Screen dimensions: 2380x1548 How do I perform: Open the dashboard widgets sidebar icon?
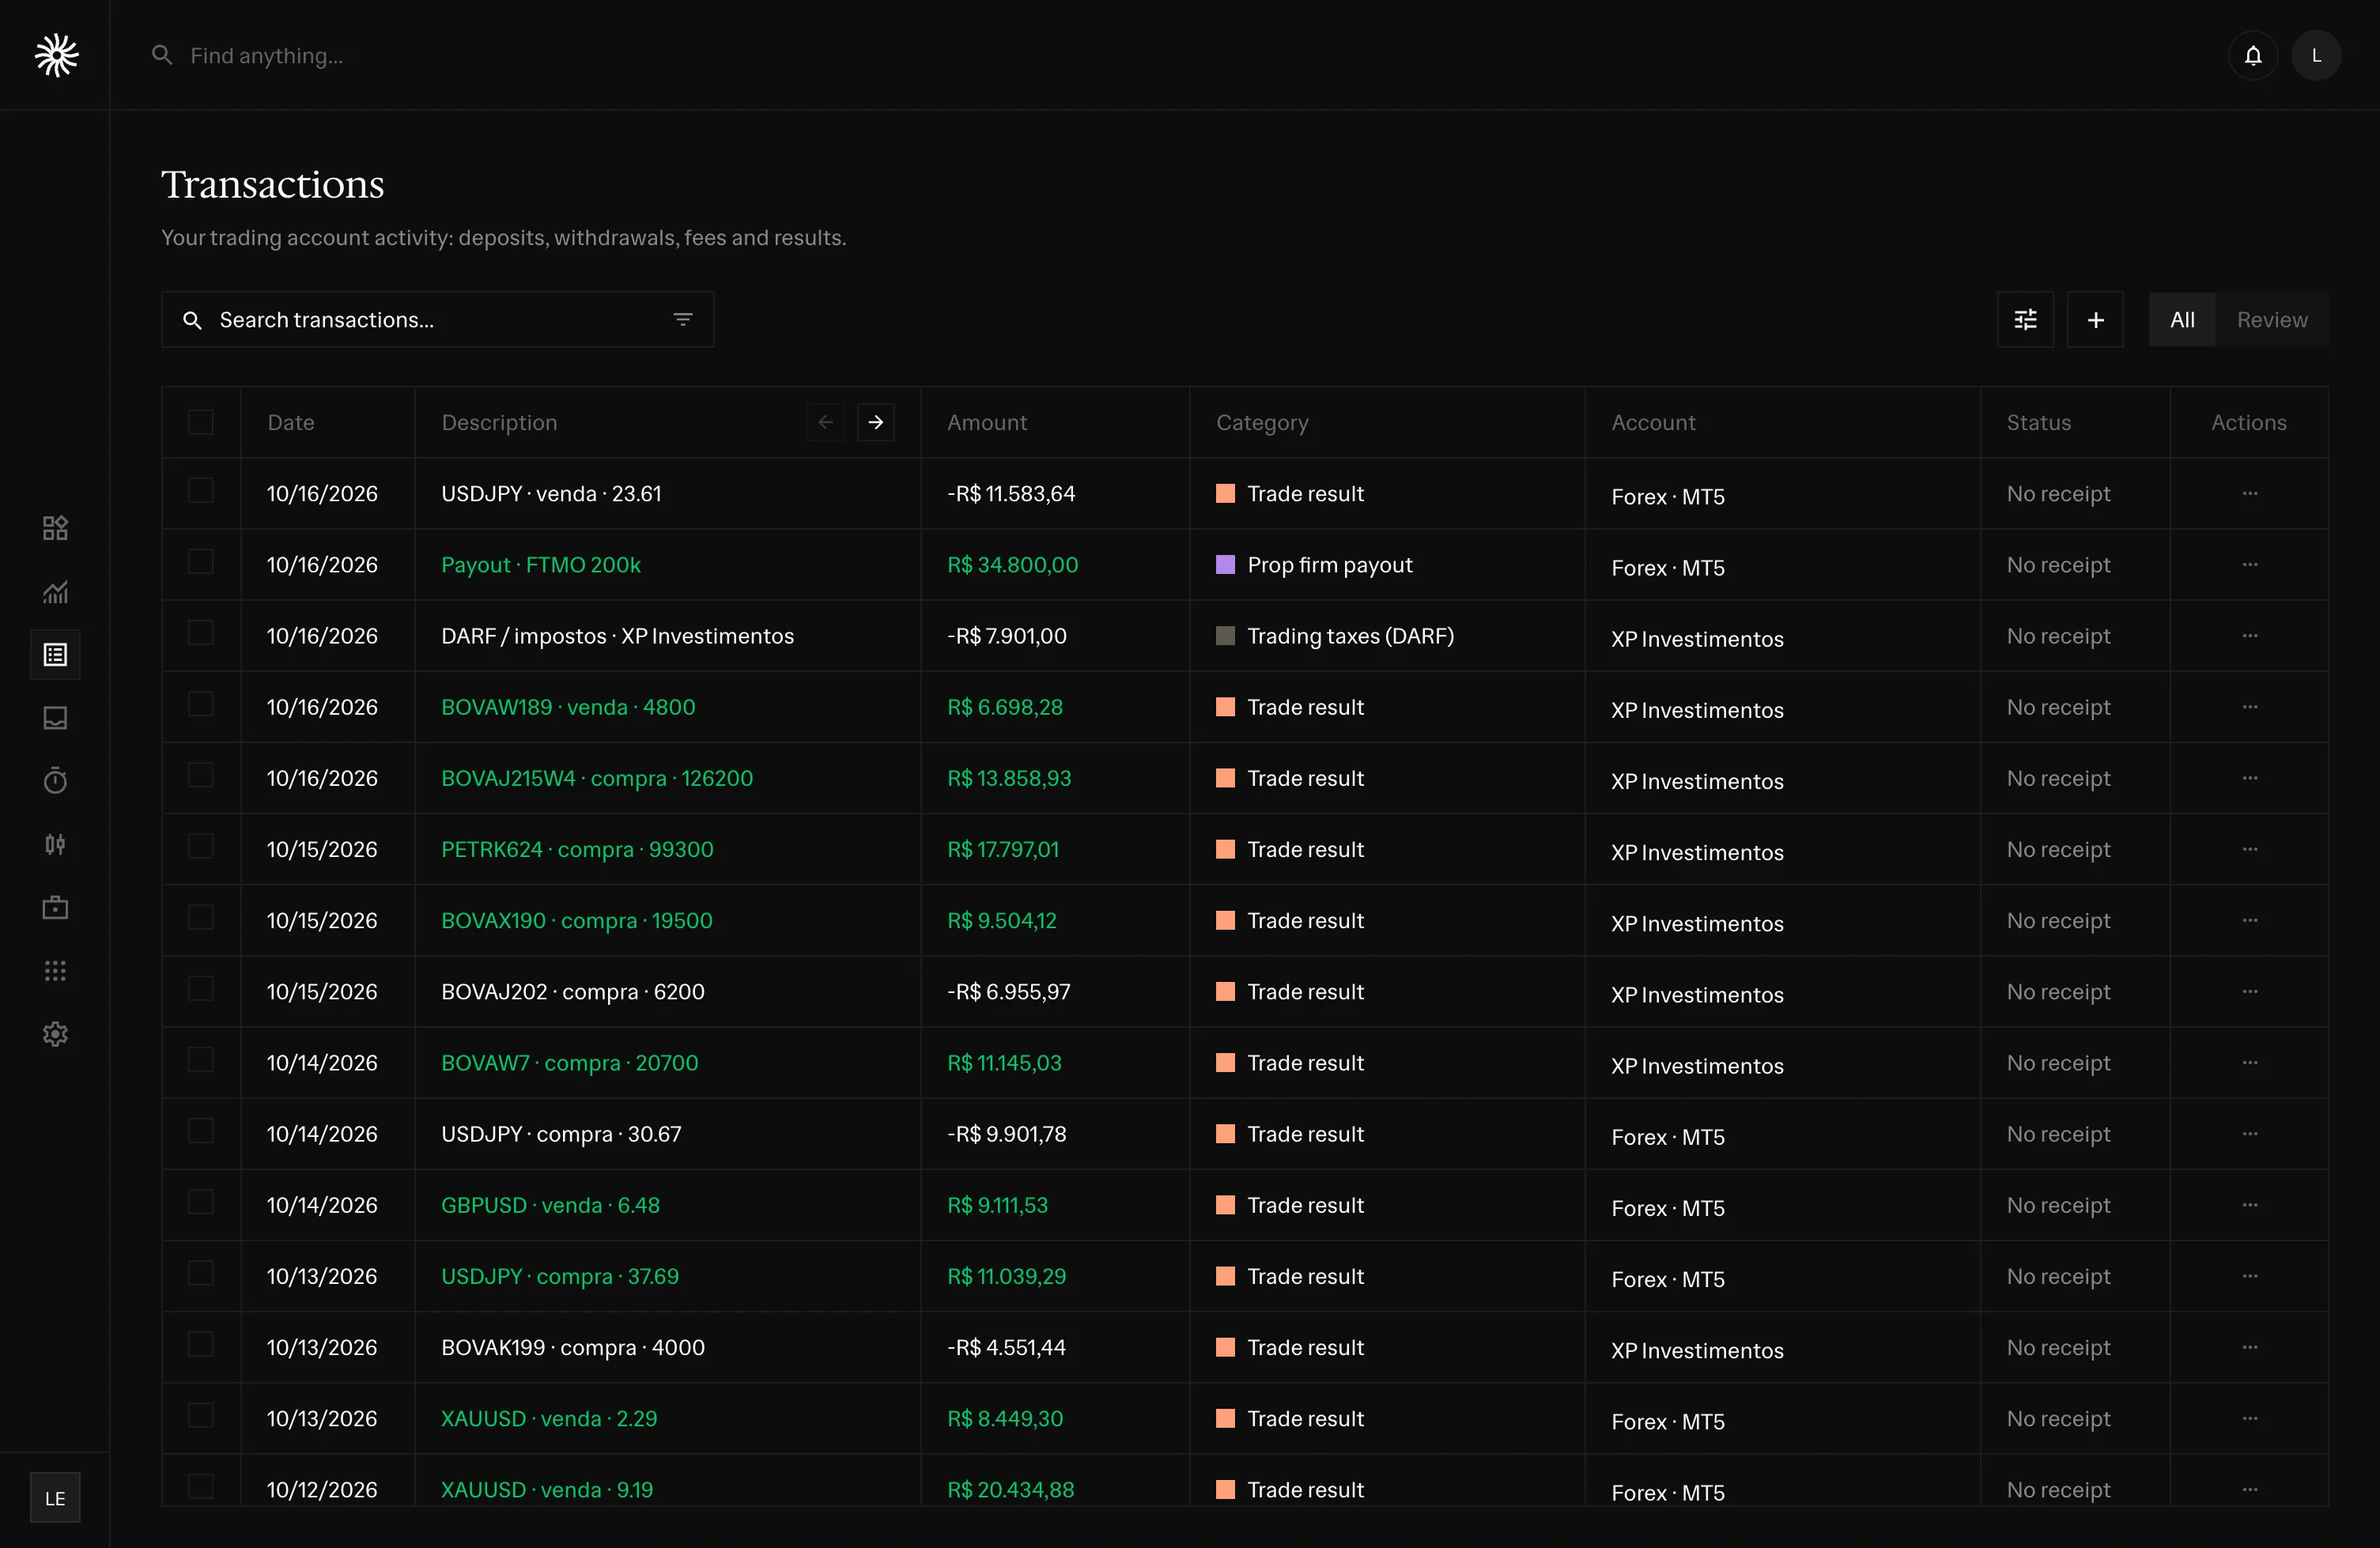pos(55,528)
